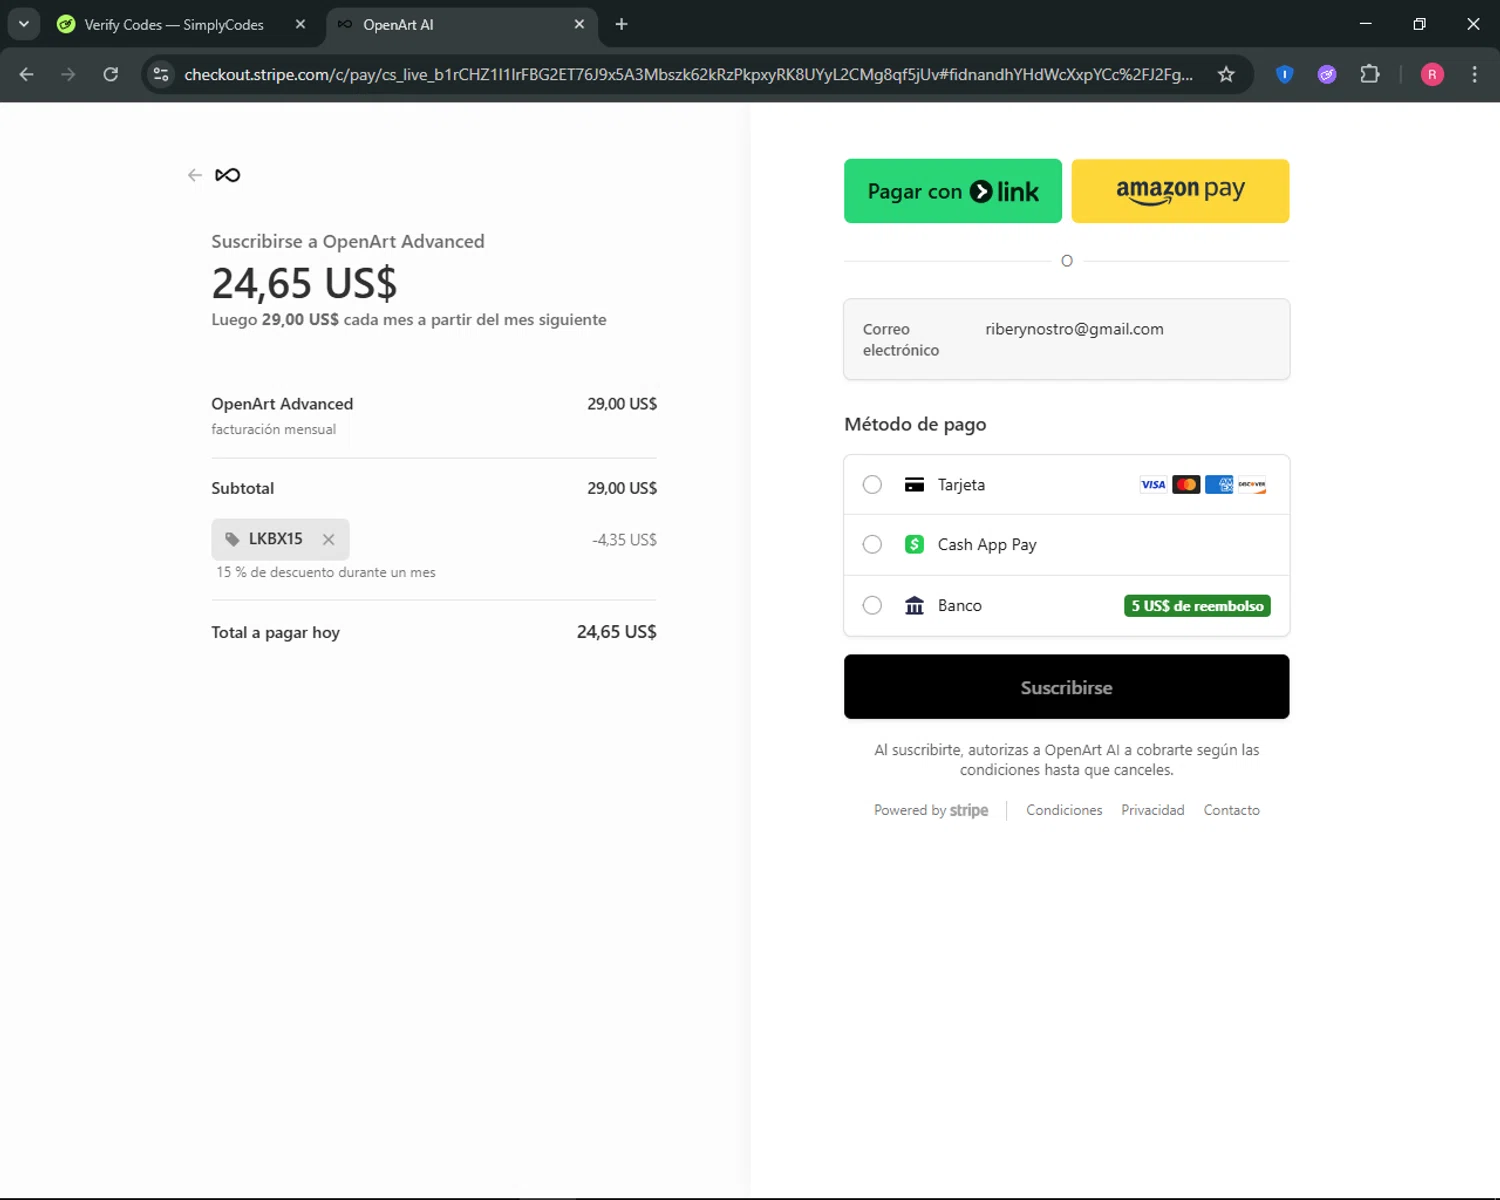Click the Total a pagar hoy label
The image size is (1500, 1200).
click(x=275, y=632)
